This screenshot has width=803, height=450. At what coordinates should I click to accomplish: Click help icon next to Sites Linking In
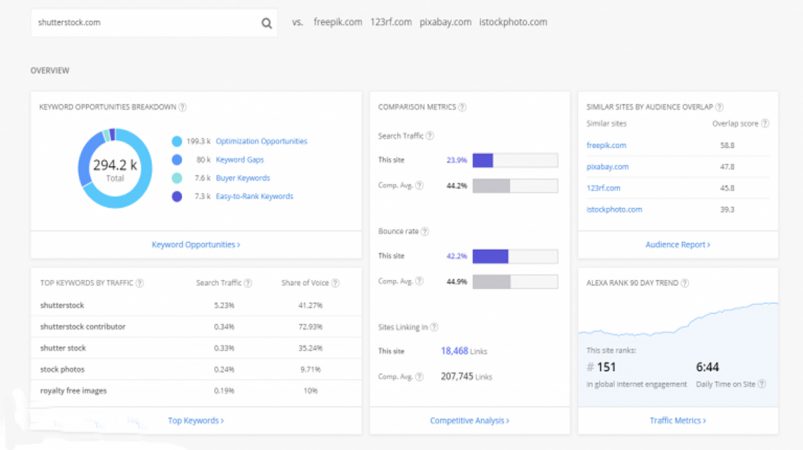click(434, 327)
